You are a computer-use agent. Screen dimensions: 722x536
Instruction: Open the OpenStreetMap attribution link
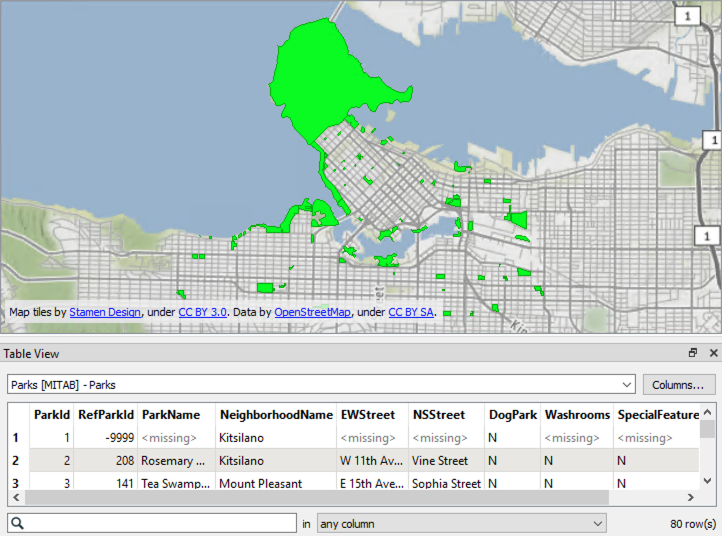(x=312, y=312)
